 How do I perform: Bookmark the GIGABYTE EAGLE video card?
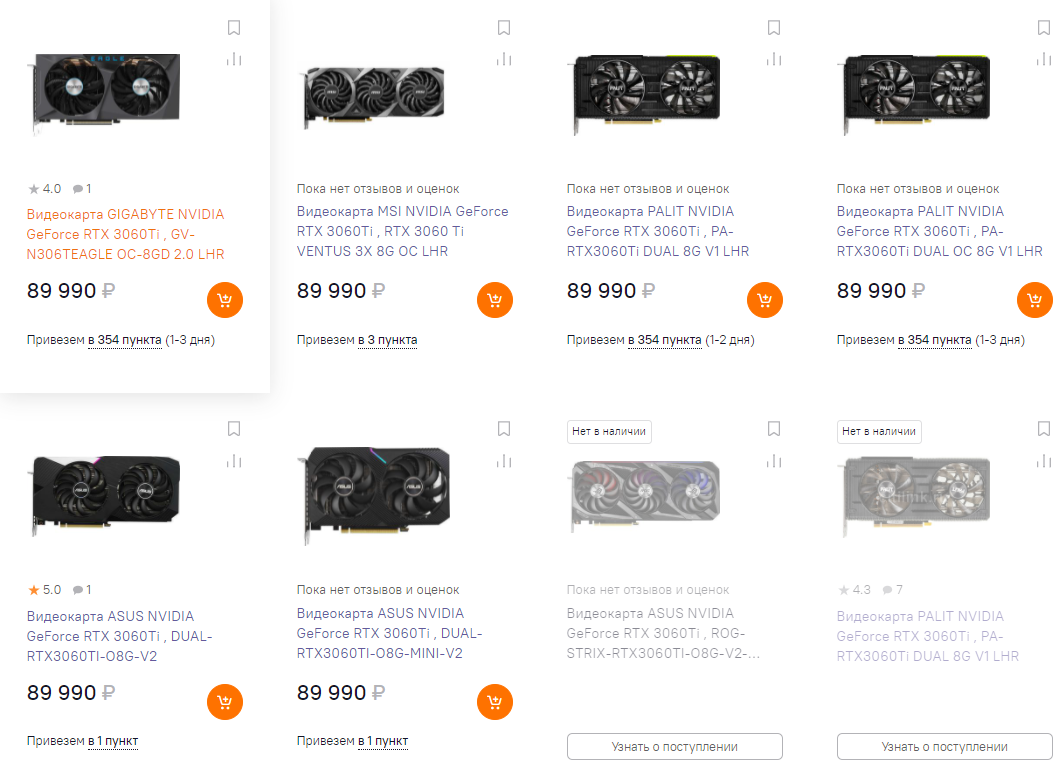tap(234, 28)
